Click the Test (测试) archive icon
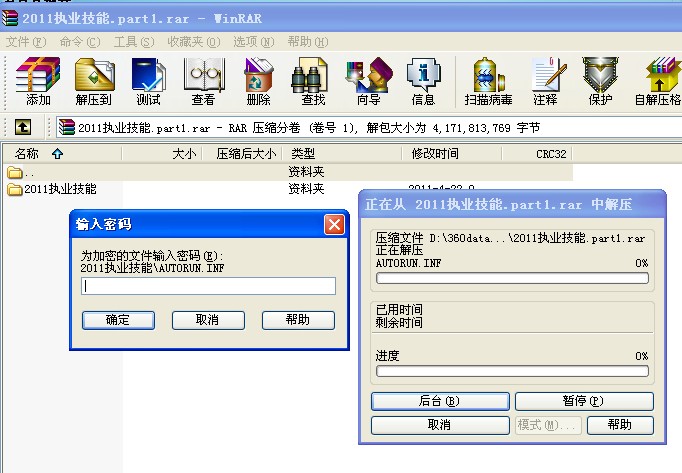This screenshot has width=682, height=473. (148, 81)
